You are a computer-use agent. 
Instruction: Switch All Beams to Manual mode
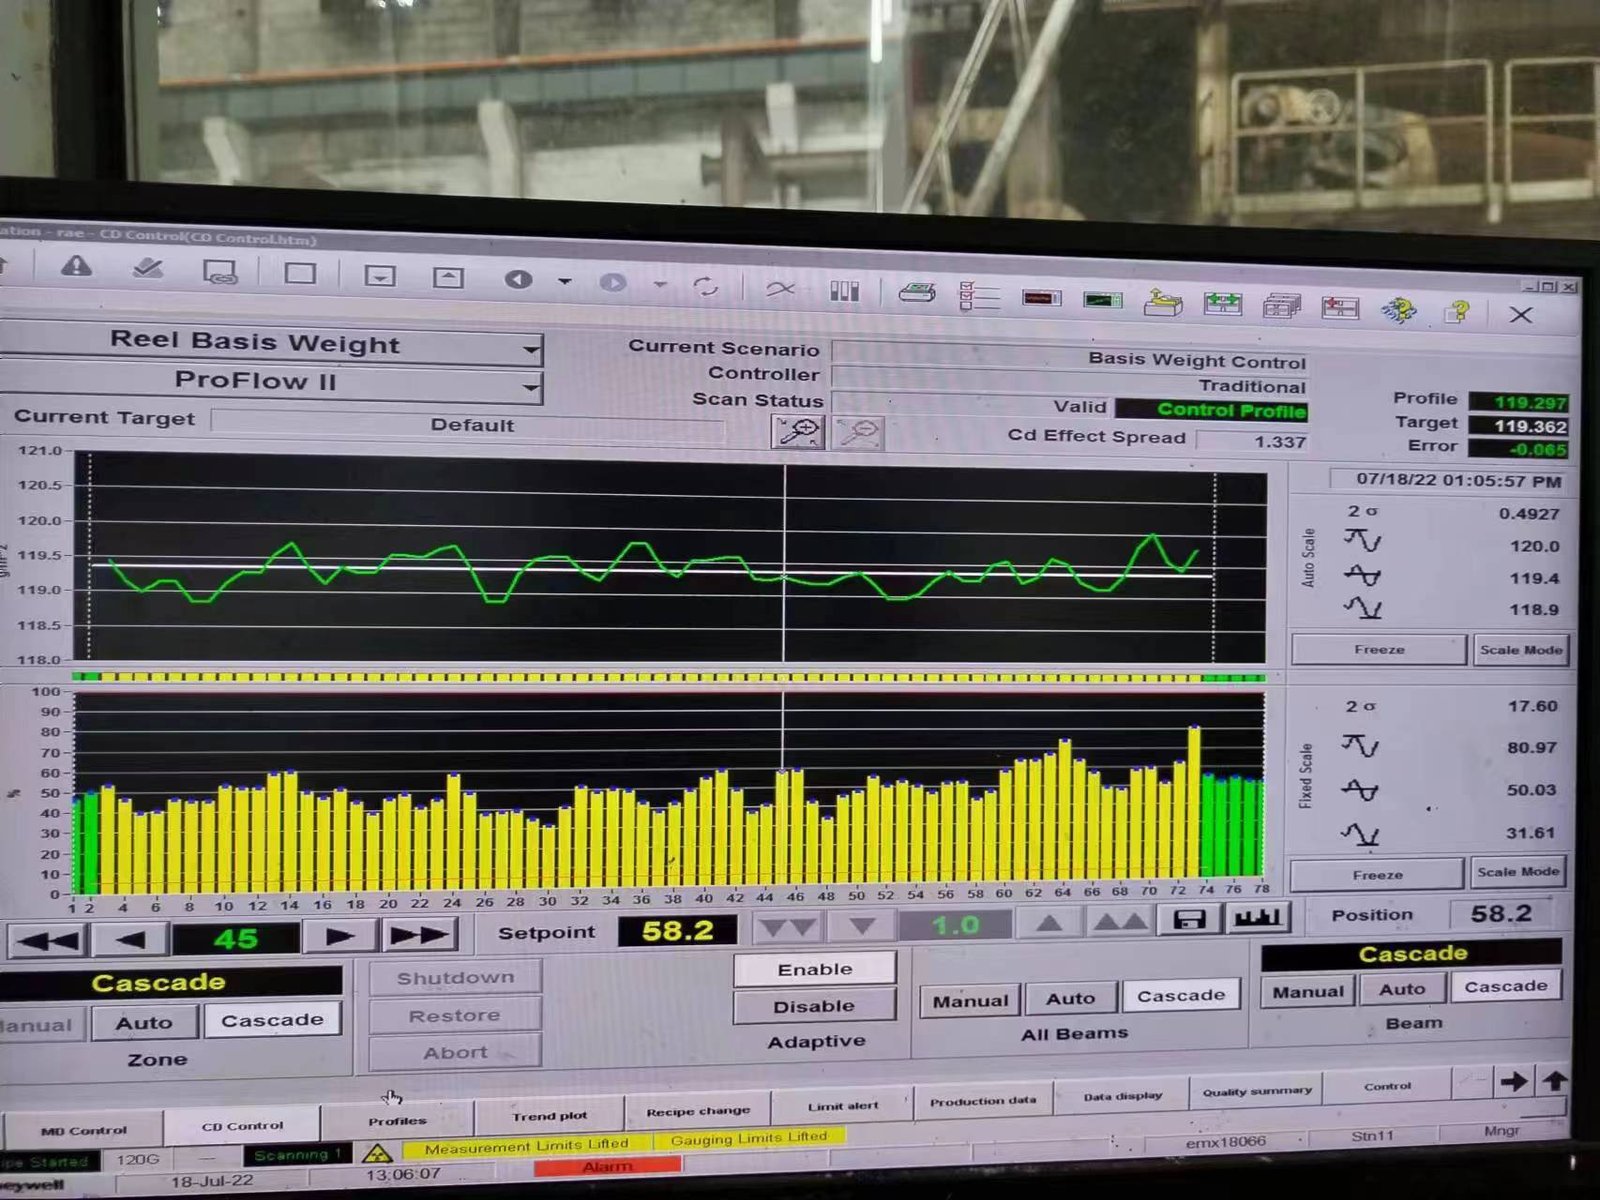click(970, 1000)
